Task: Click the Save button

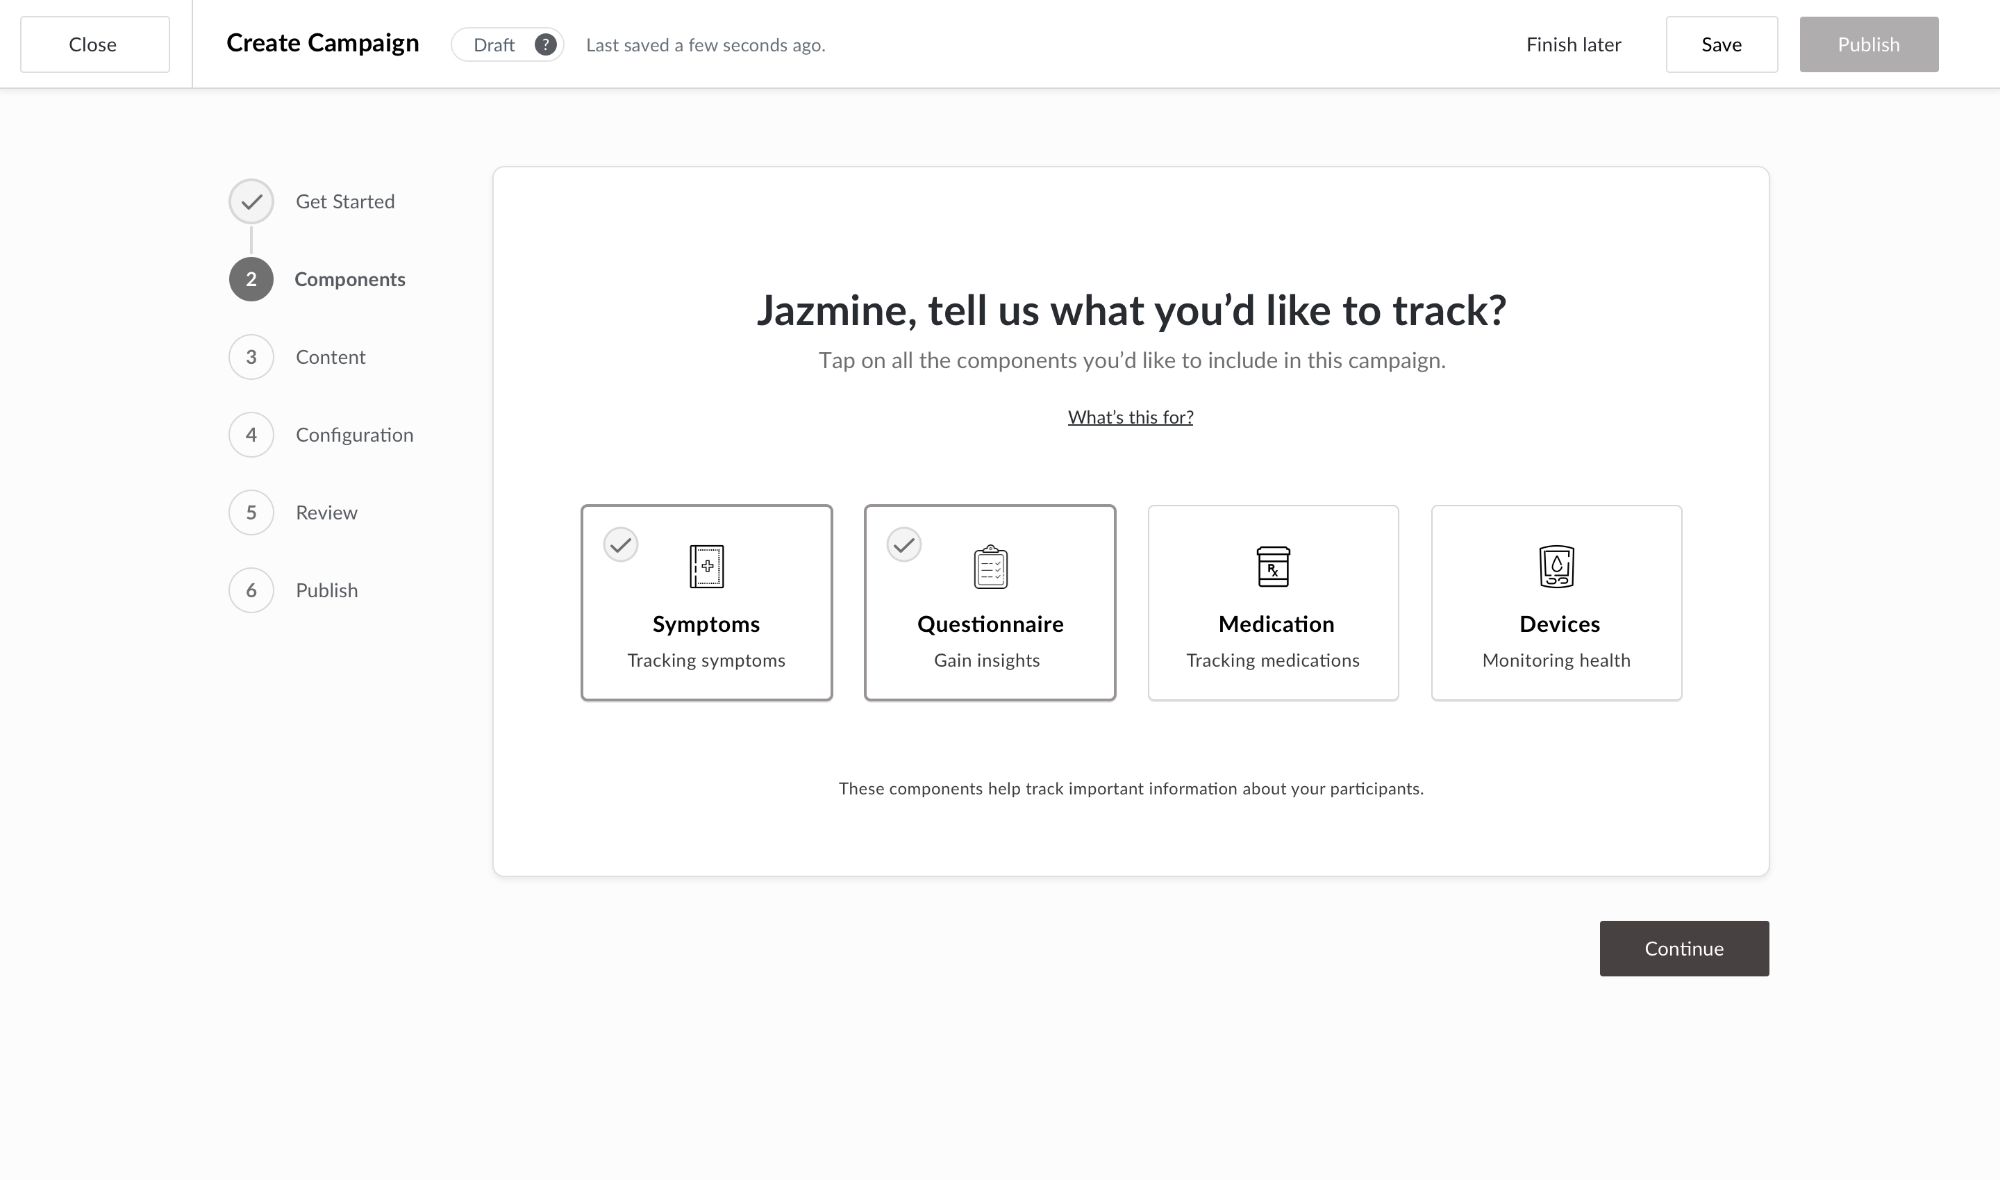Action: click(1721, 45)
